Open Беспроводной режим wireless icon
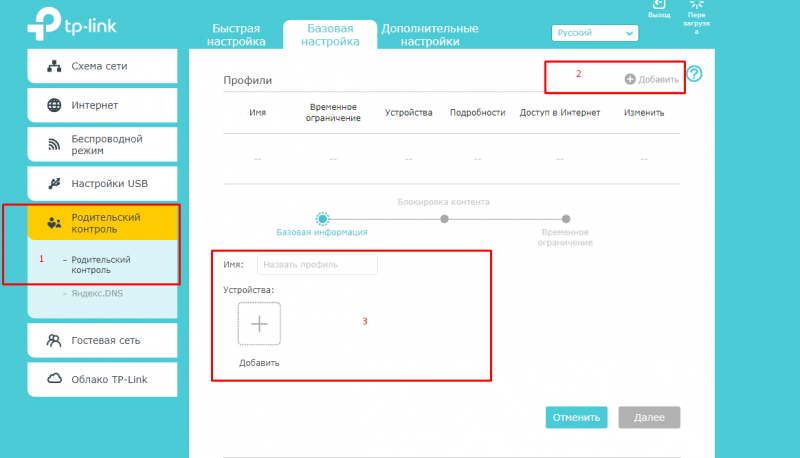The image size is (800, 458). coord(55,144)
